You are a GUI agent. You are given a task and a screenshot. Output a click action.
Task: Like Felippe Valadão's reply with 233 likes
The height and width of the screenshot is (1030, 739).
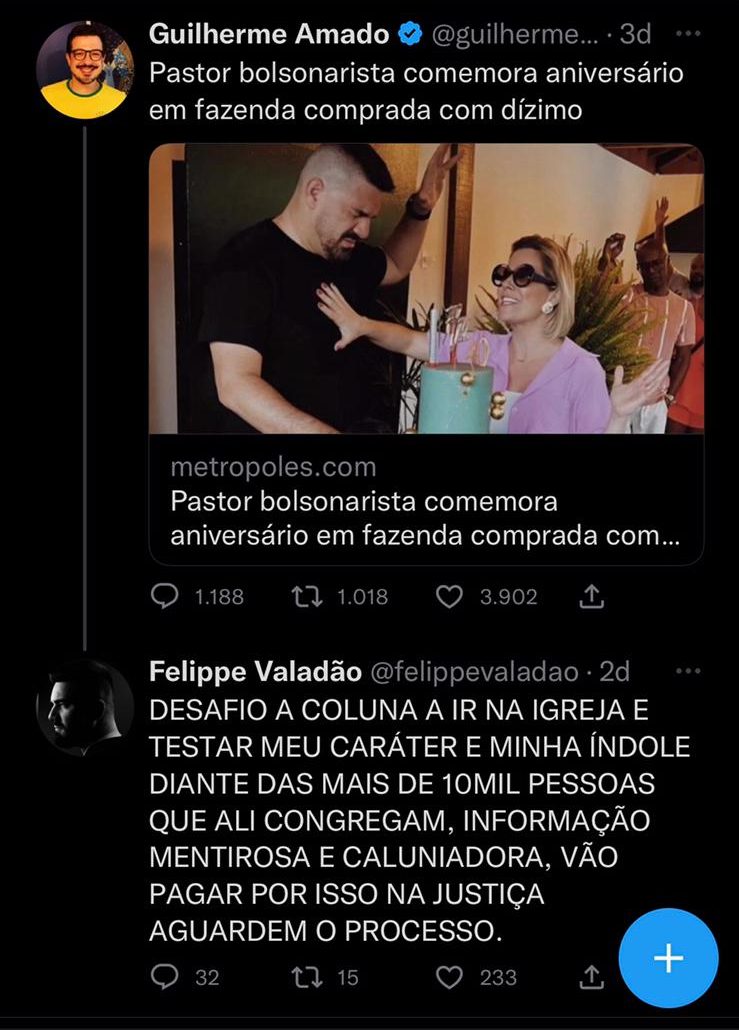point(450,977)
